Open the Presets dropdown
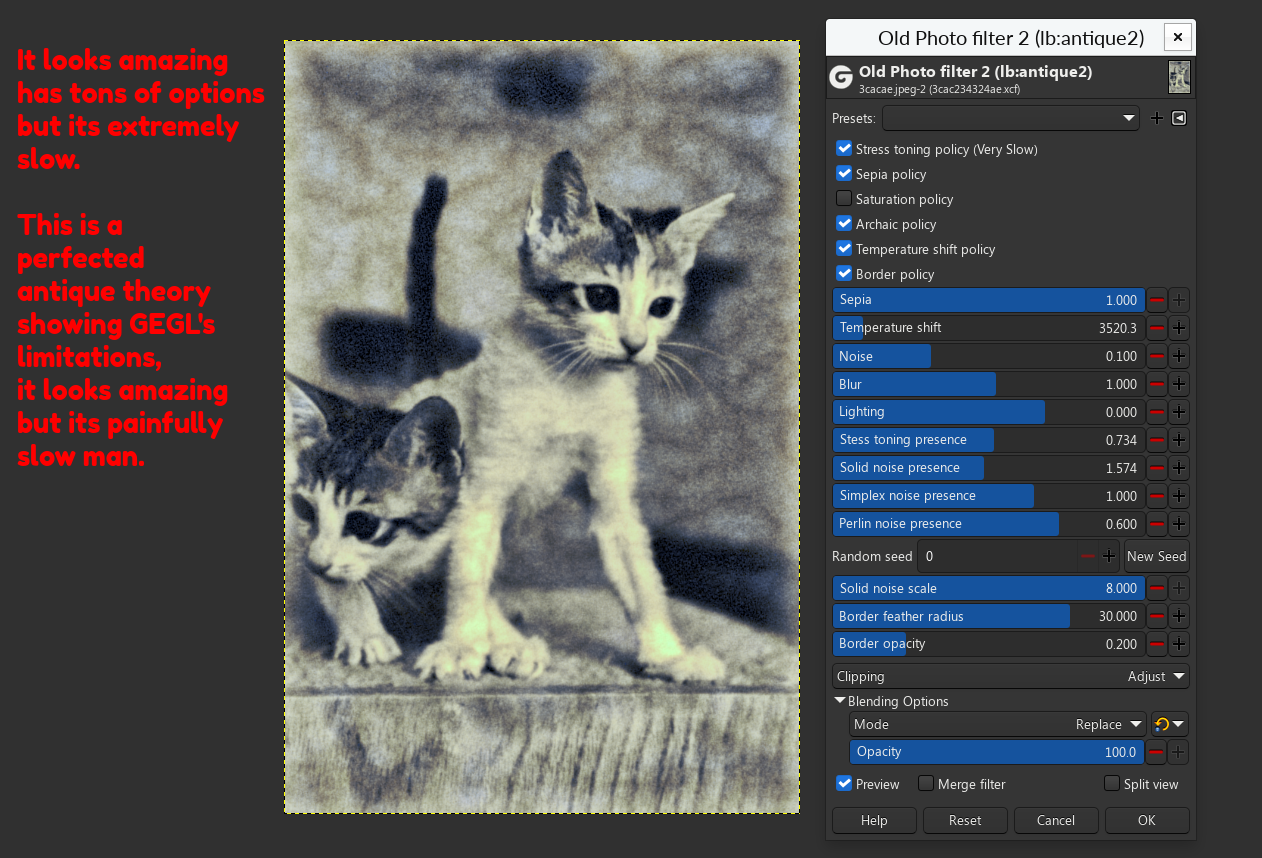This screenshot has width=1262, height=858. 1011,118
